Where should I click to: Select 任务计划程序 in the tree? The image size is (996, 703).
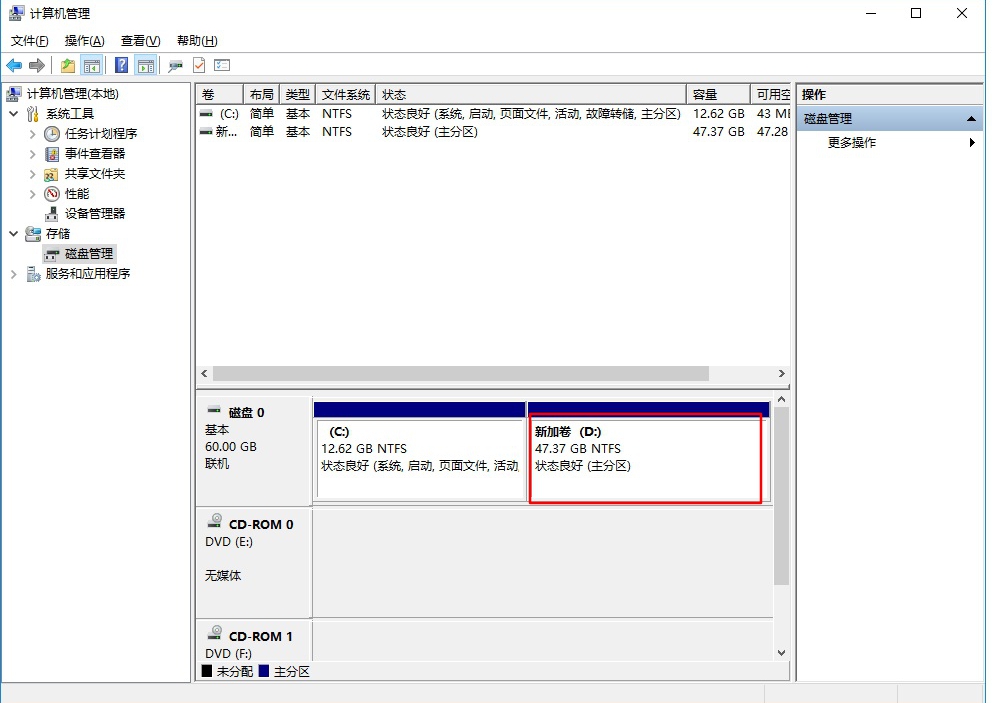click(101, 134)
